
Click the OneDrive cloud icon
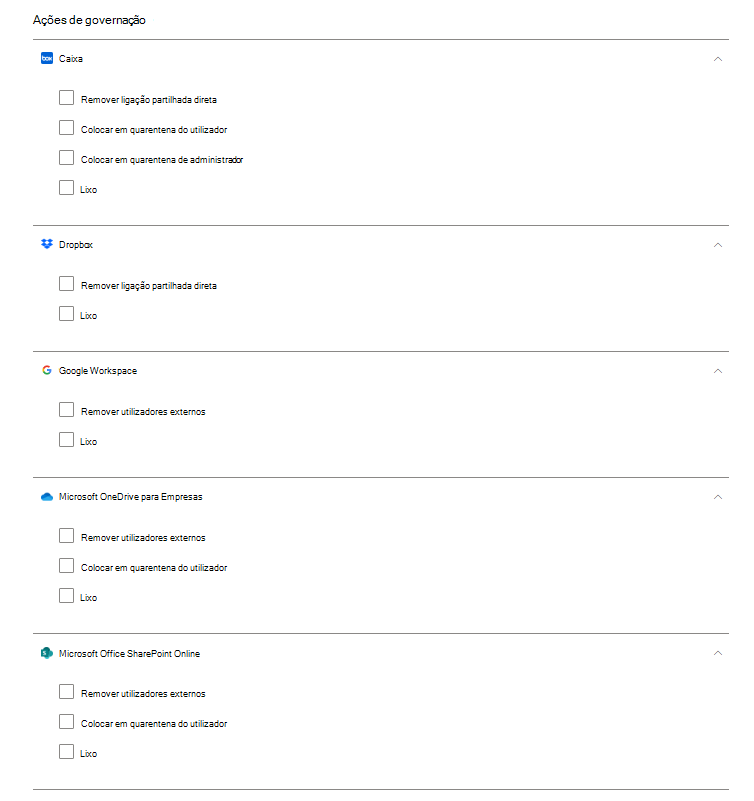coord(46,497)
